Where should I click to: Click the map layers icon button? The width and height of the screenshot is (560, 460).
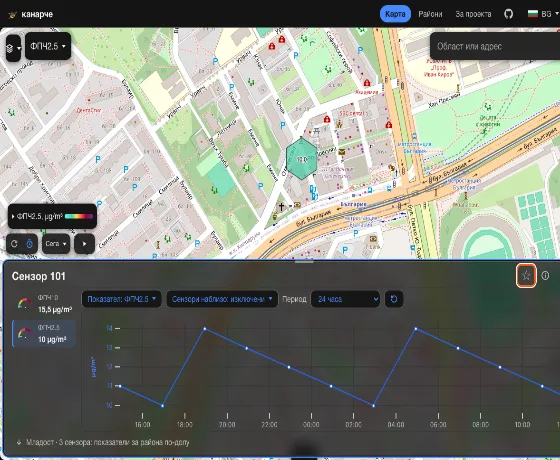click(13, 48)
